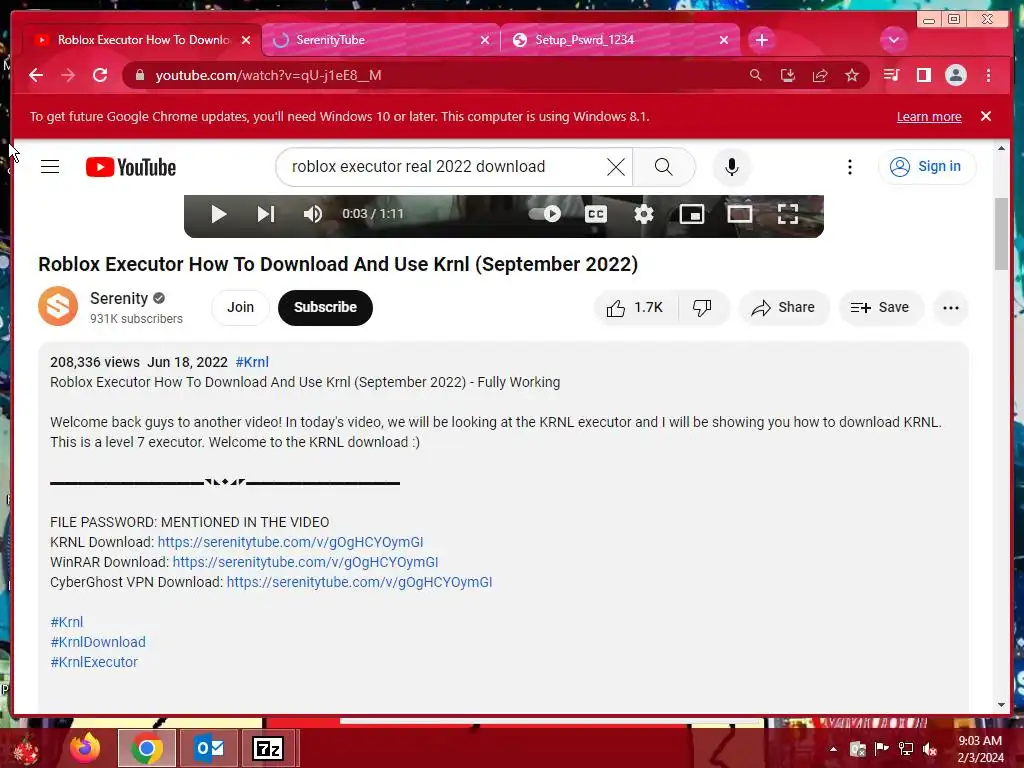The height and width of the screenshot is (768, 1024).
Task: Dismiss the Chrome update warning bar
Action: pyautogui.click(x=985, y=116)
